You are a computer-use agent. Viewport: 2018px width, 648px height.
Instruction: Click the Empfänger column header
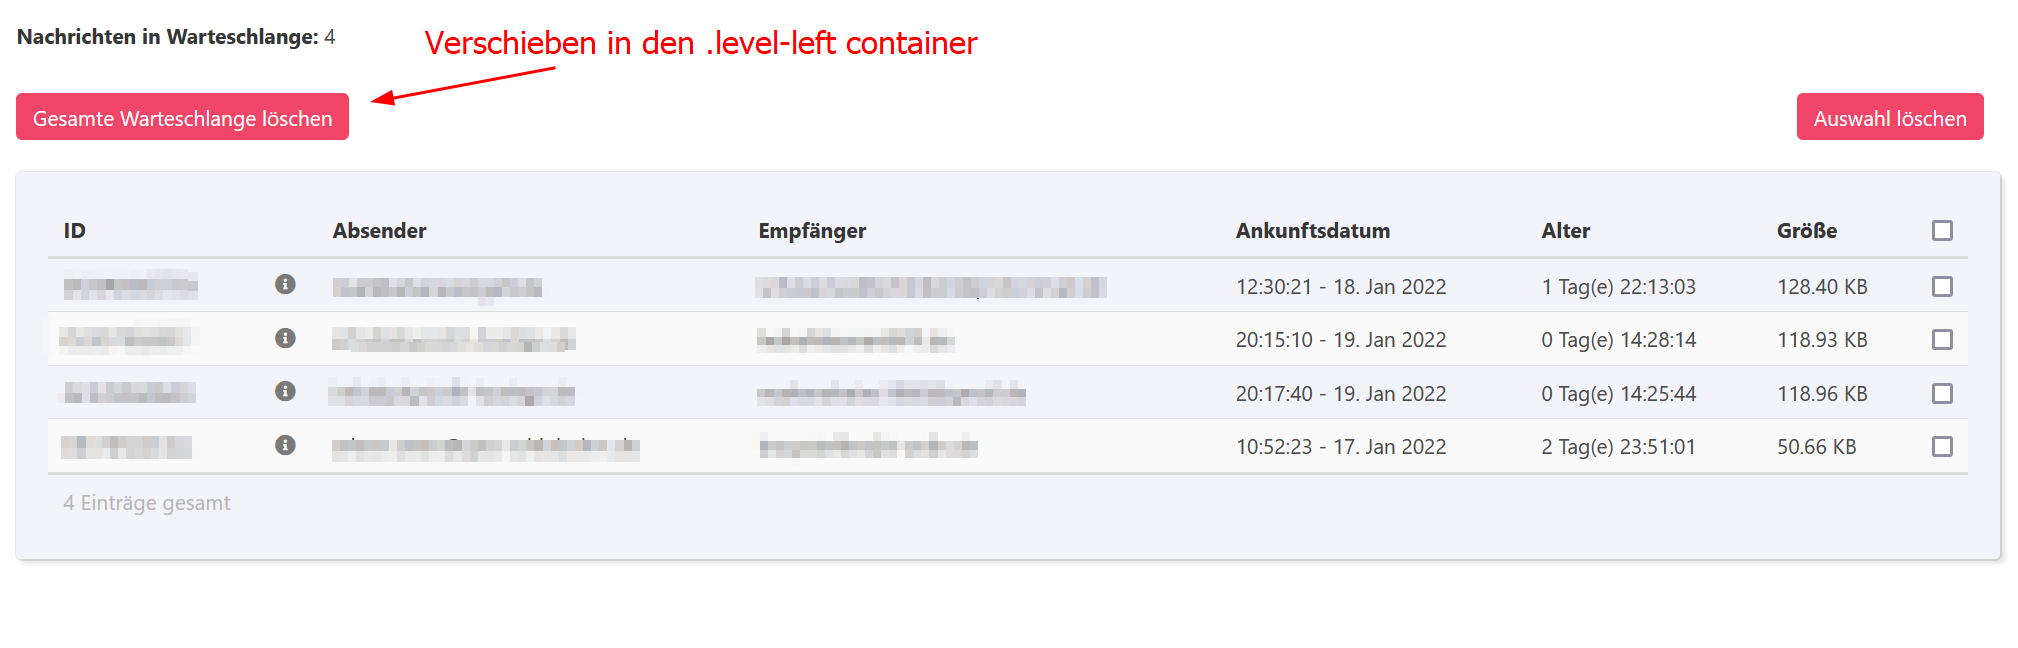click(812, 231)
